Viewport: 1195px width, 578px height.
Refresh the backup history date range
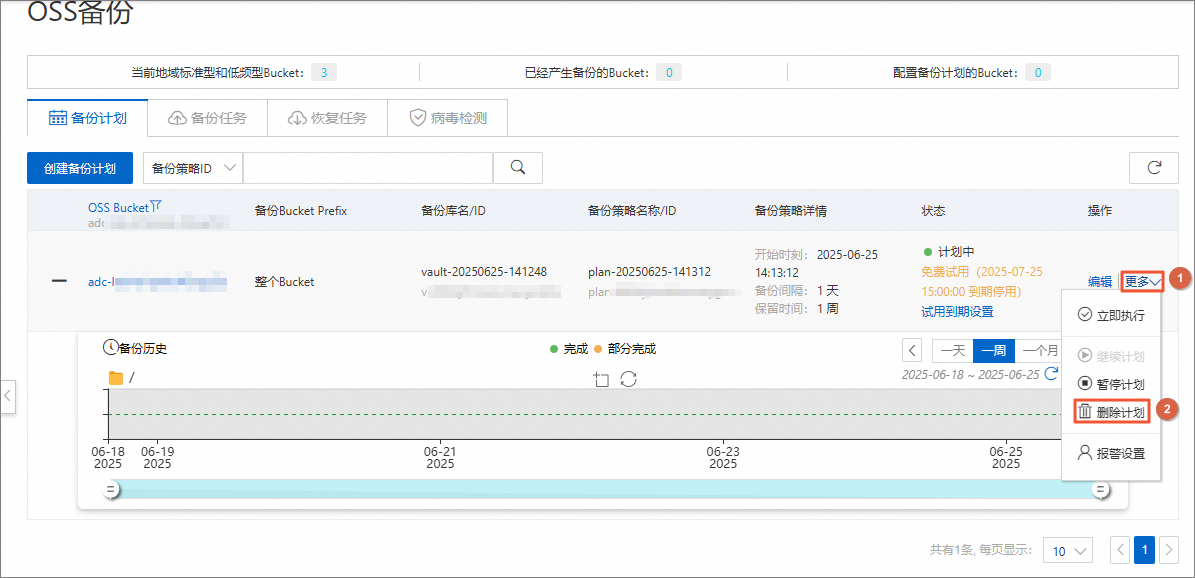pyautogui.click(x=1051, y=374)
